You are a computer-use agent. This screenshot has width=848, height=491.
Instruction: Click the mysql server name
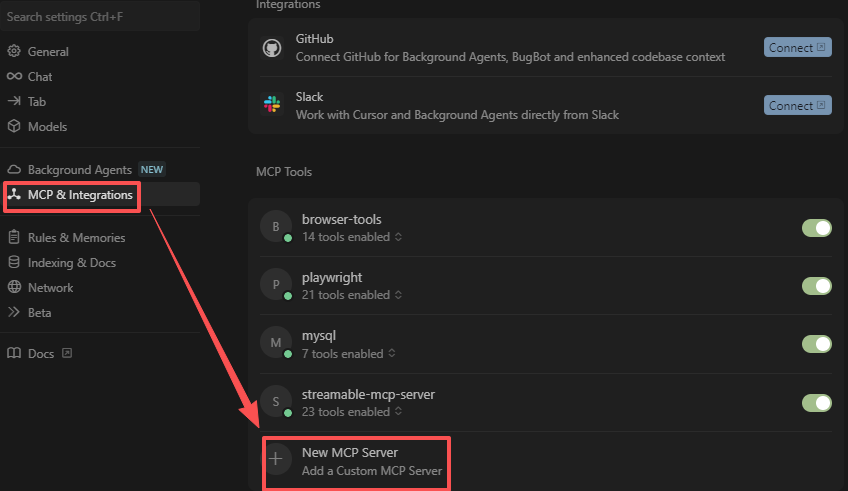point(319,336)
